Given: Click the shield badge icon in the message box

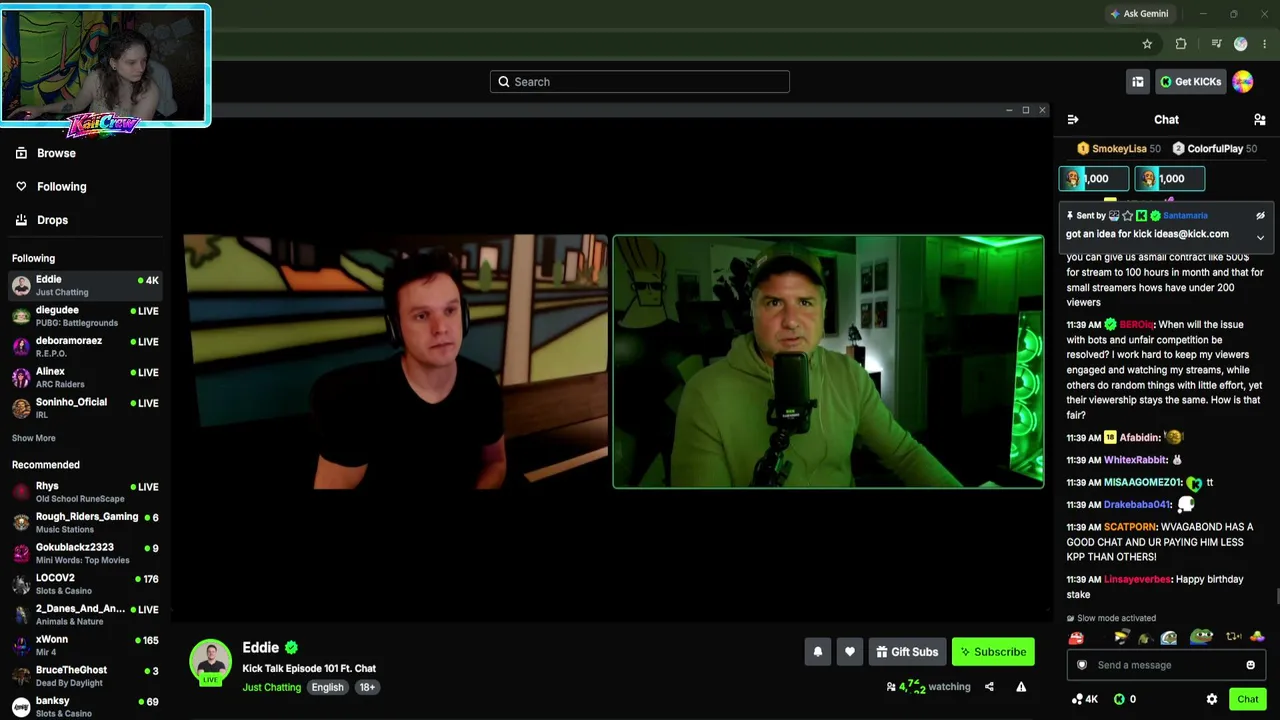Looking at the screenshot, I should tap(1082, 665).
